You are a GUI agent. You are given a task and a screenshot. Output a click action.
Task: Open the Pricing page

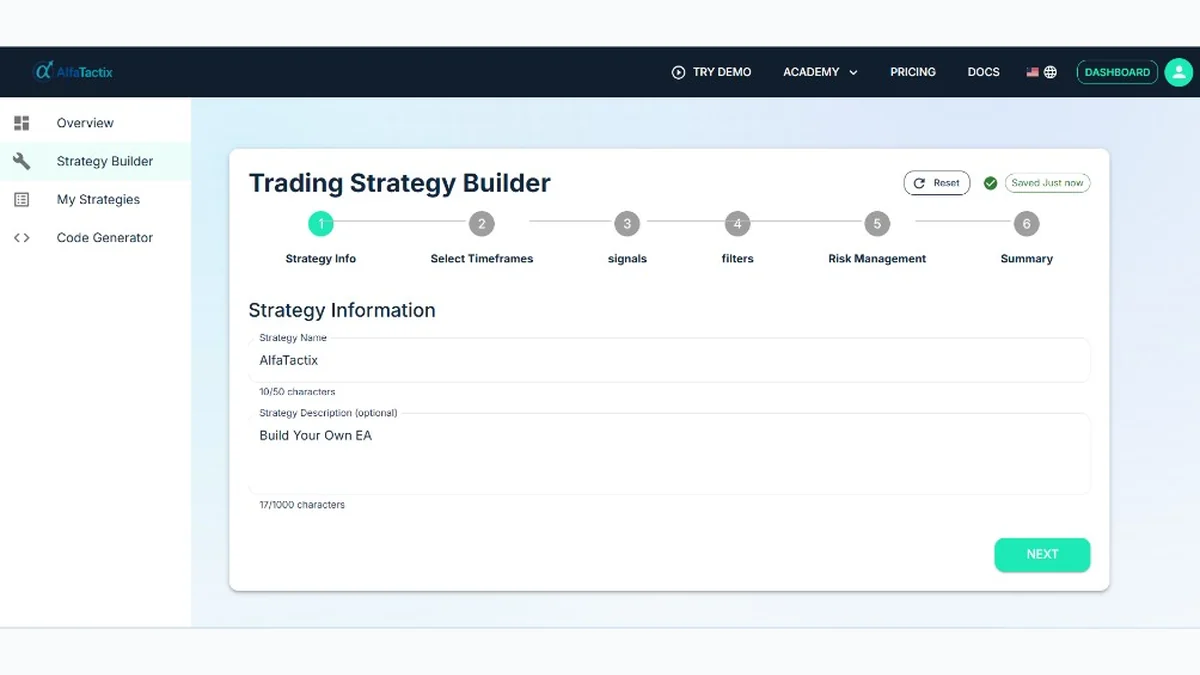913,72
